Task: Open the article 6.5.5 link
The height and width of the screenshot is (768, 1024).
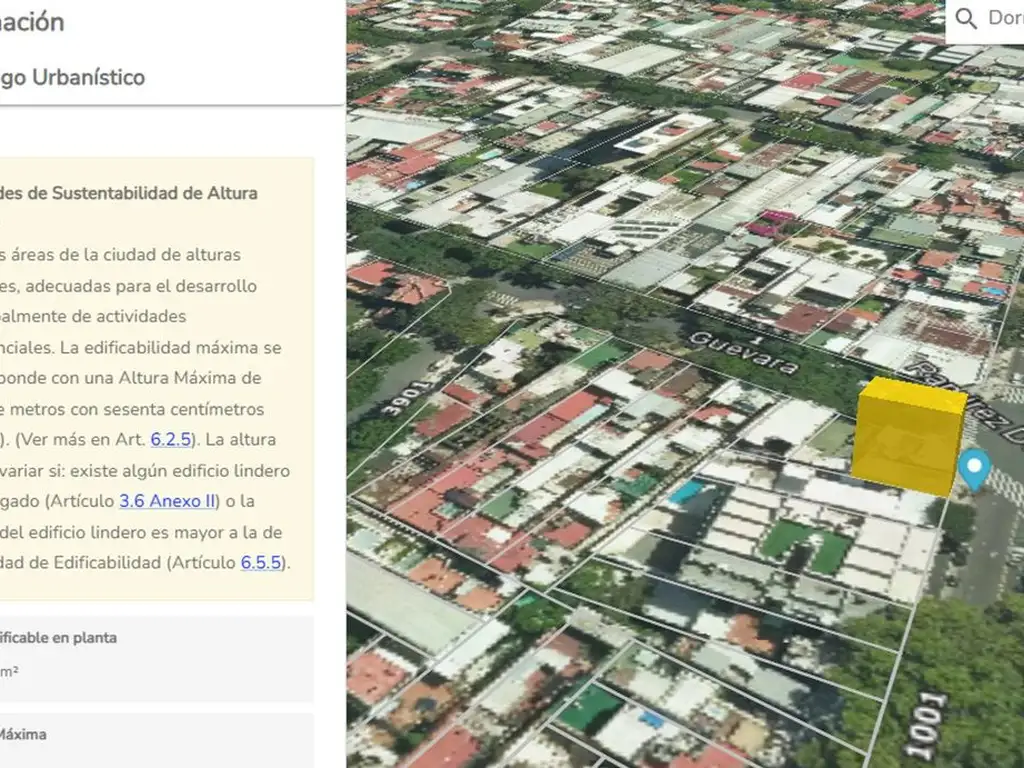Action: [261, 562]
